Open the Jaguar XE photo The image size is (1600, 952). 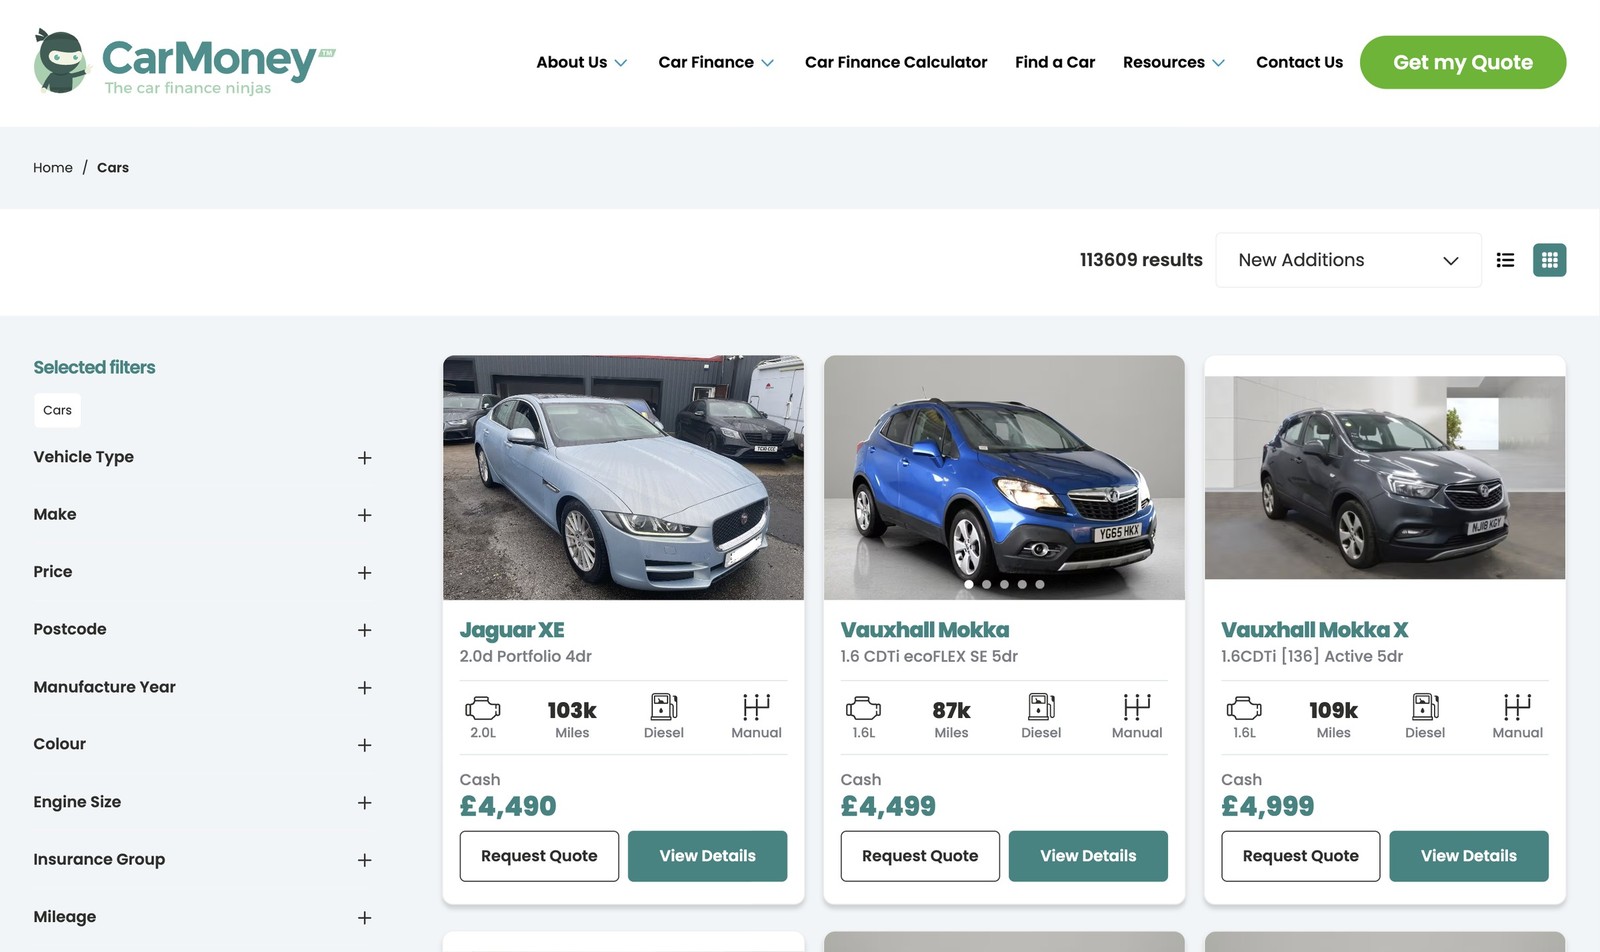[x=623, y=478]
